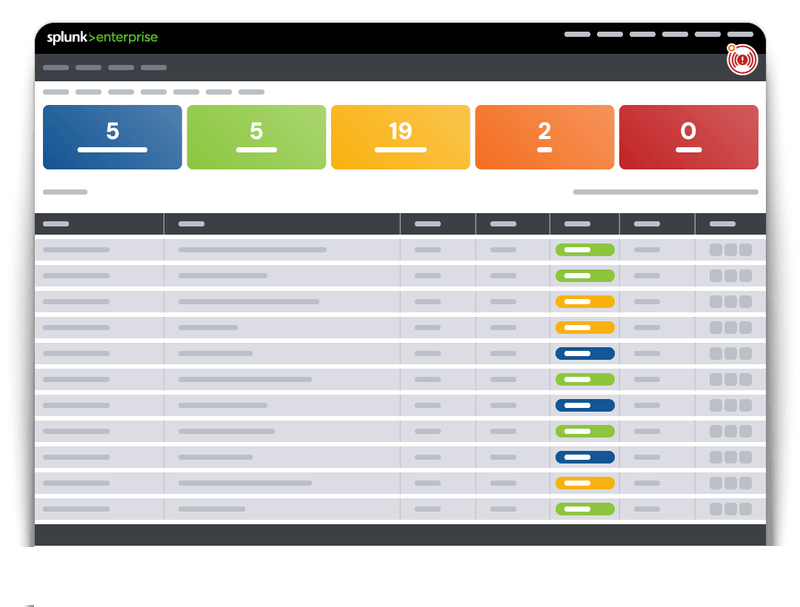Click last action icon in first table row
This screenshot has width=800, height=607.
(745, 250)
